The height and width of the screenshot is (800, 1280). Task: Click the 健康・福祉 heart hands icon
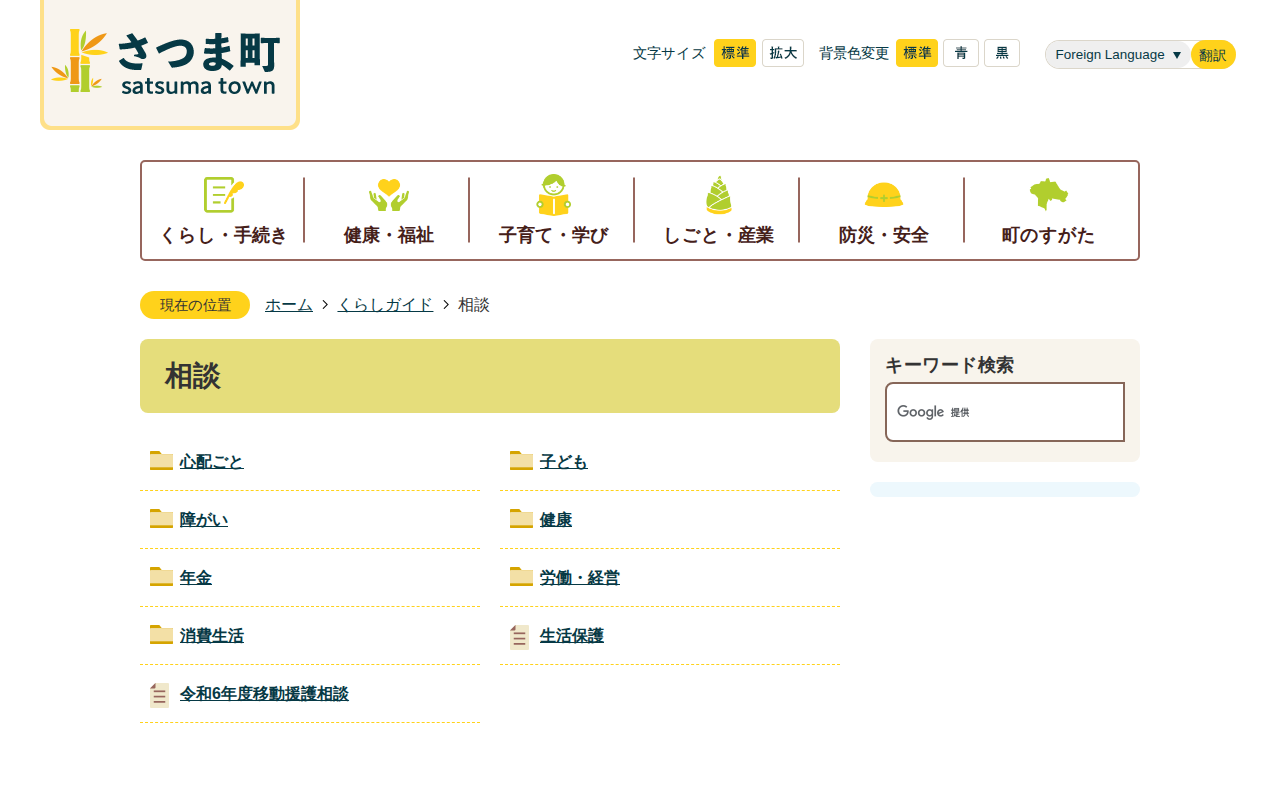pyautogui.click(x=389, y=194)
